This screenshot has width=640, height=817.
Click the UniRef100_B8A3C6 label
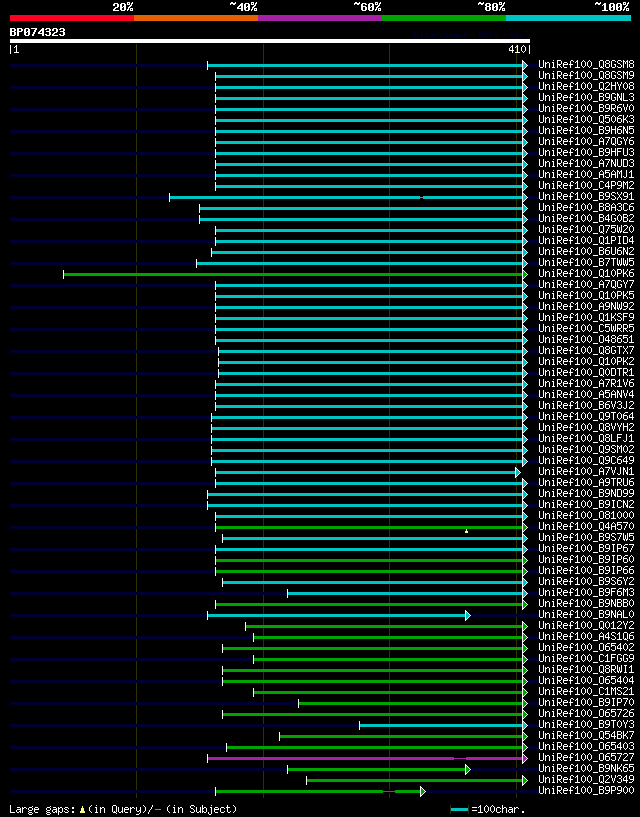[586, 208]
